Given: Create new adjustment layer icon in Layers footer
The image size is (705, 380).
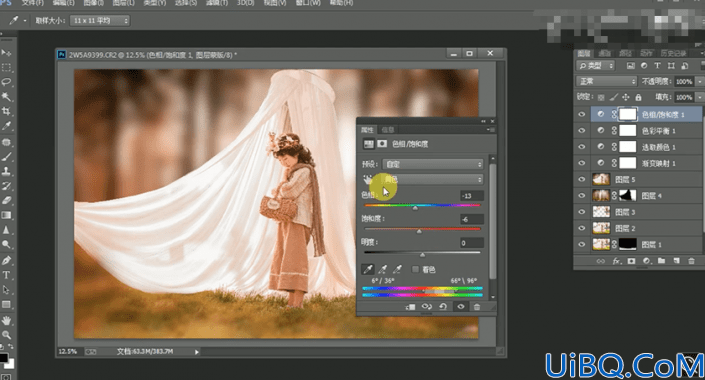Looking at the screenshot, I should tap(647, 261).
